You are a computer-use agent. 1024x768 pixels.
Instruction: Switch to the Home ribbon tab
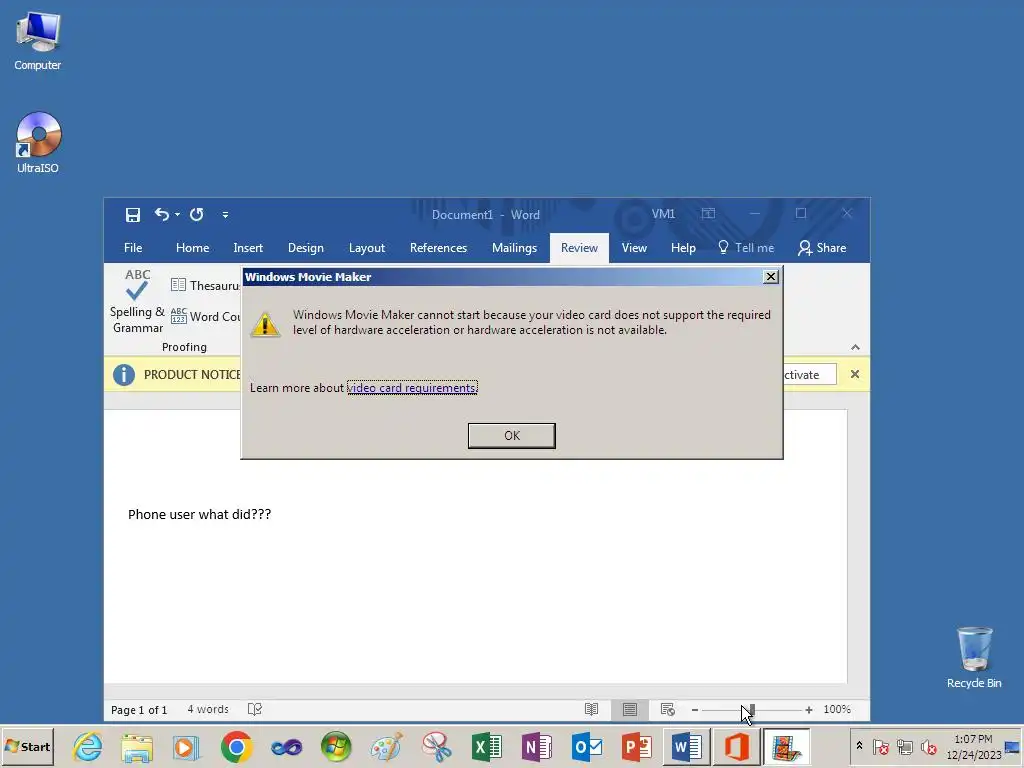pyautogui.click(x=192, y=248)
